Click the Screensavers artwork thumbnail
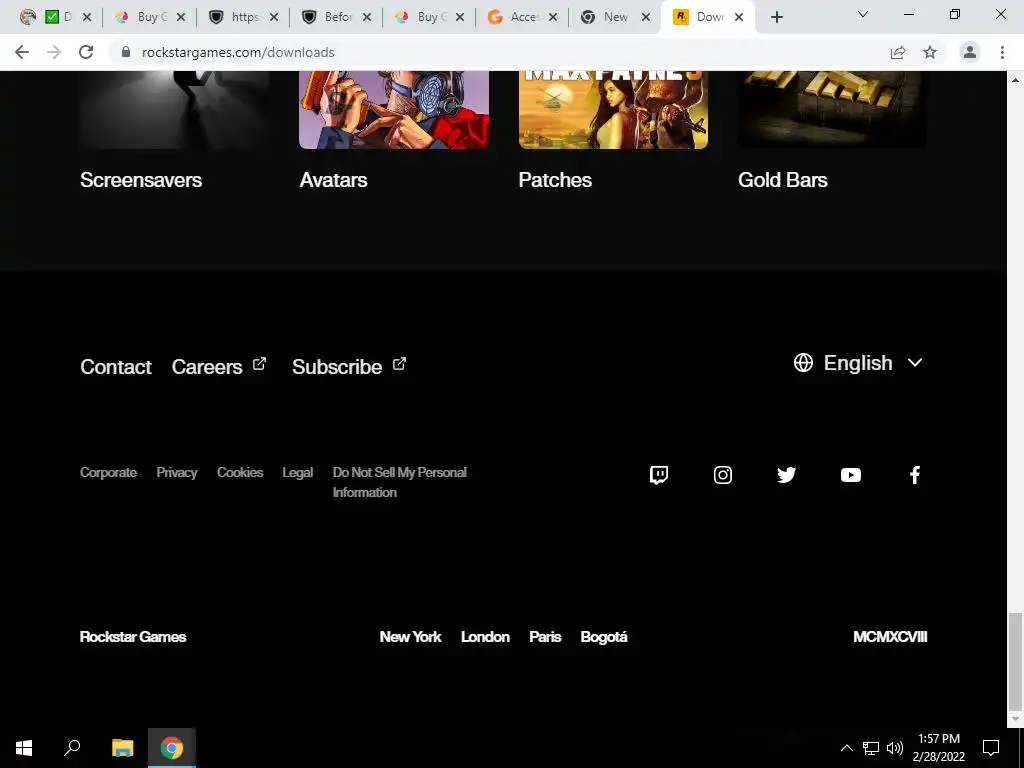Viewport: 1024px width, 768px height. 174,110
